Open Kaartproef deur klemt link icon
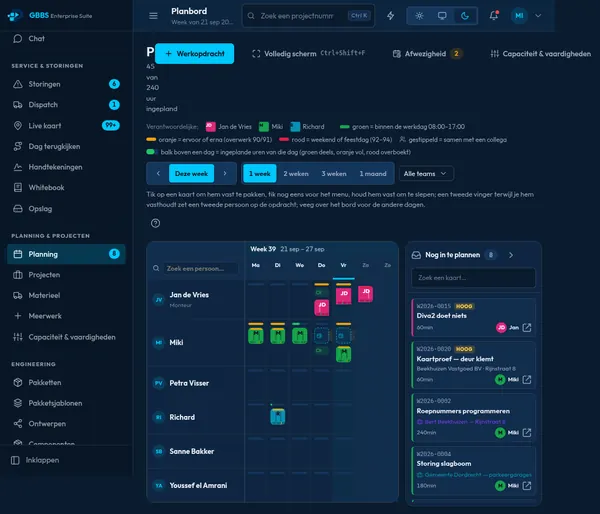 [x=527, y=379]
